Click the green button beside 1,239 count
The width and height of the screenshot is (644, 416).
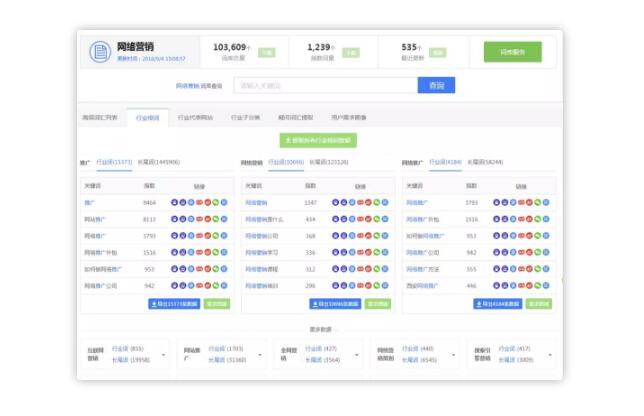pos(351,53)
